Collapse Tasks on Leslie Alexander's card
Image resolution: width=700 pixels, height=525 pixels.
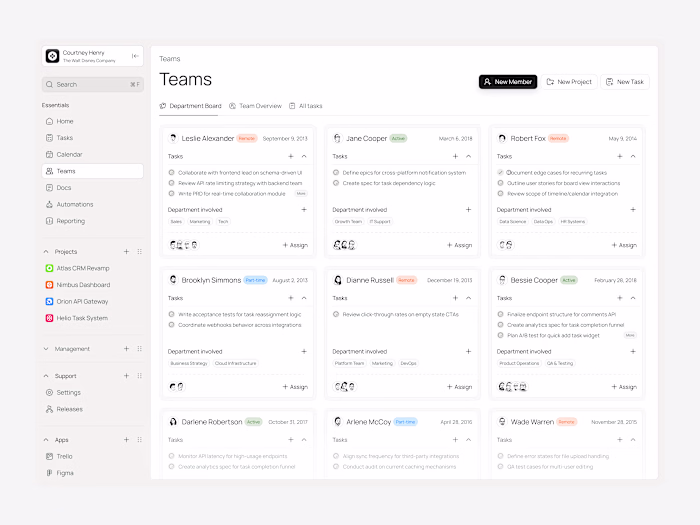pos(304,156)
